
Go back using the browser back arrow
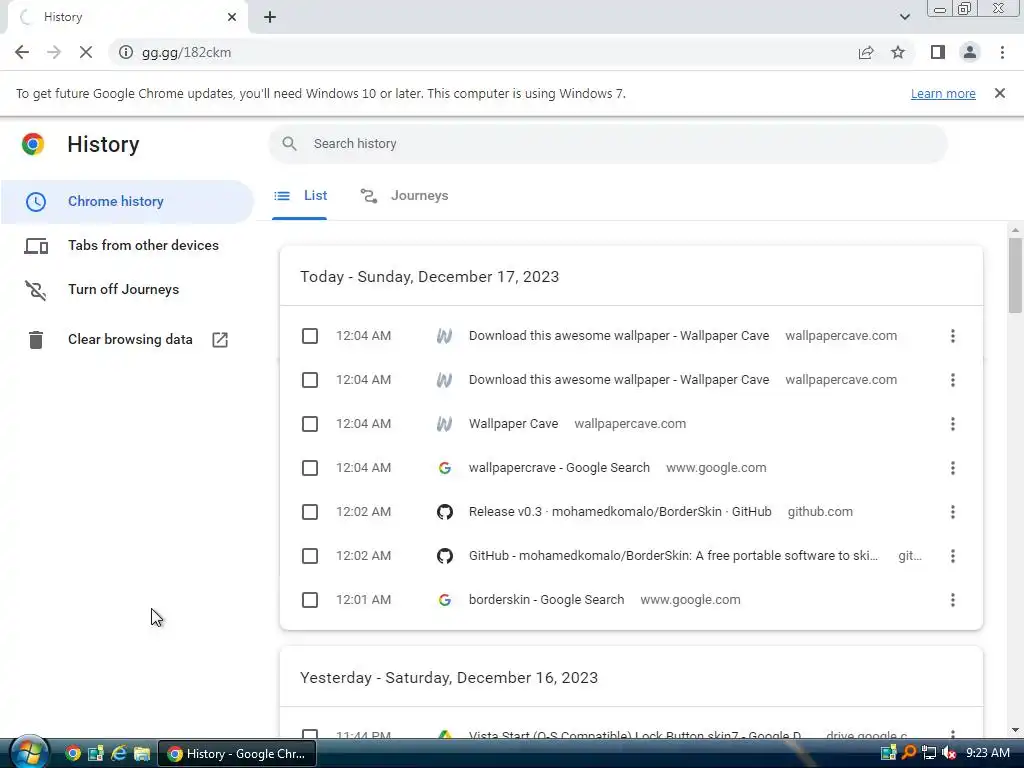click(22, 52)
